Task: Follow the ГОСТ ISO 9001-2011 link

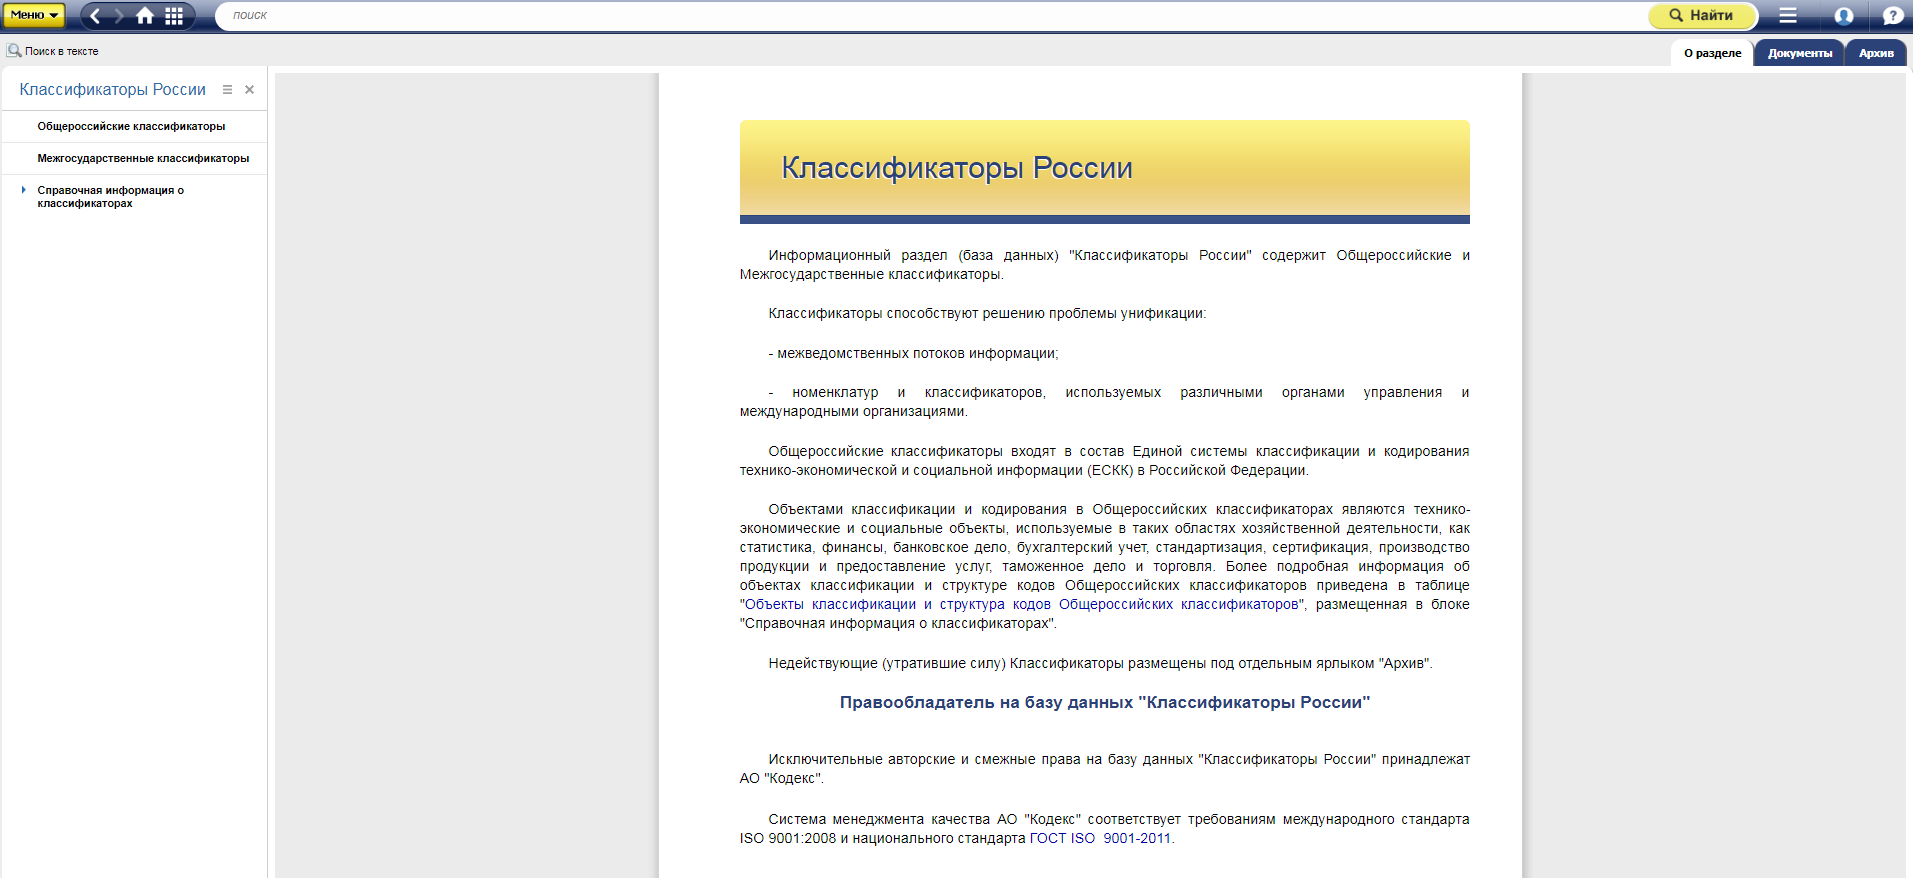Action: 1100,839
